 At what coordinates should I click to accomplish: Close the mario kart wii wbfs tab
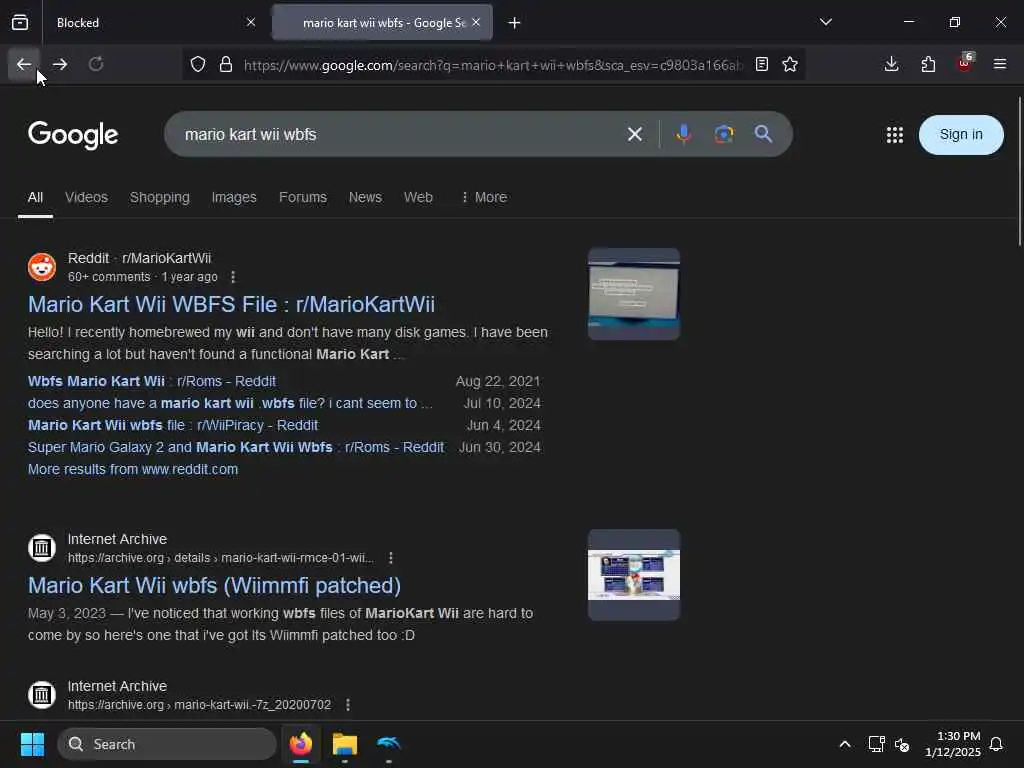[476, 22]
